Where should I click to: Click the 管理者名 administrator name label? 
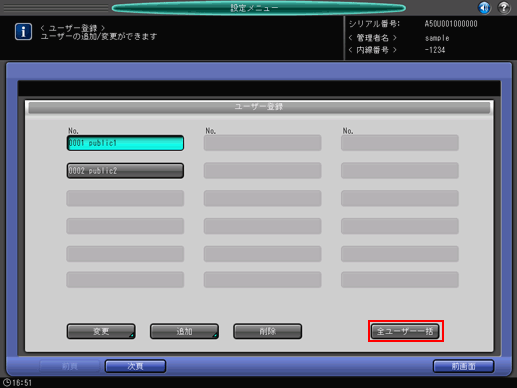(x=373, y=38)
